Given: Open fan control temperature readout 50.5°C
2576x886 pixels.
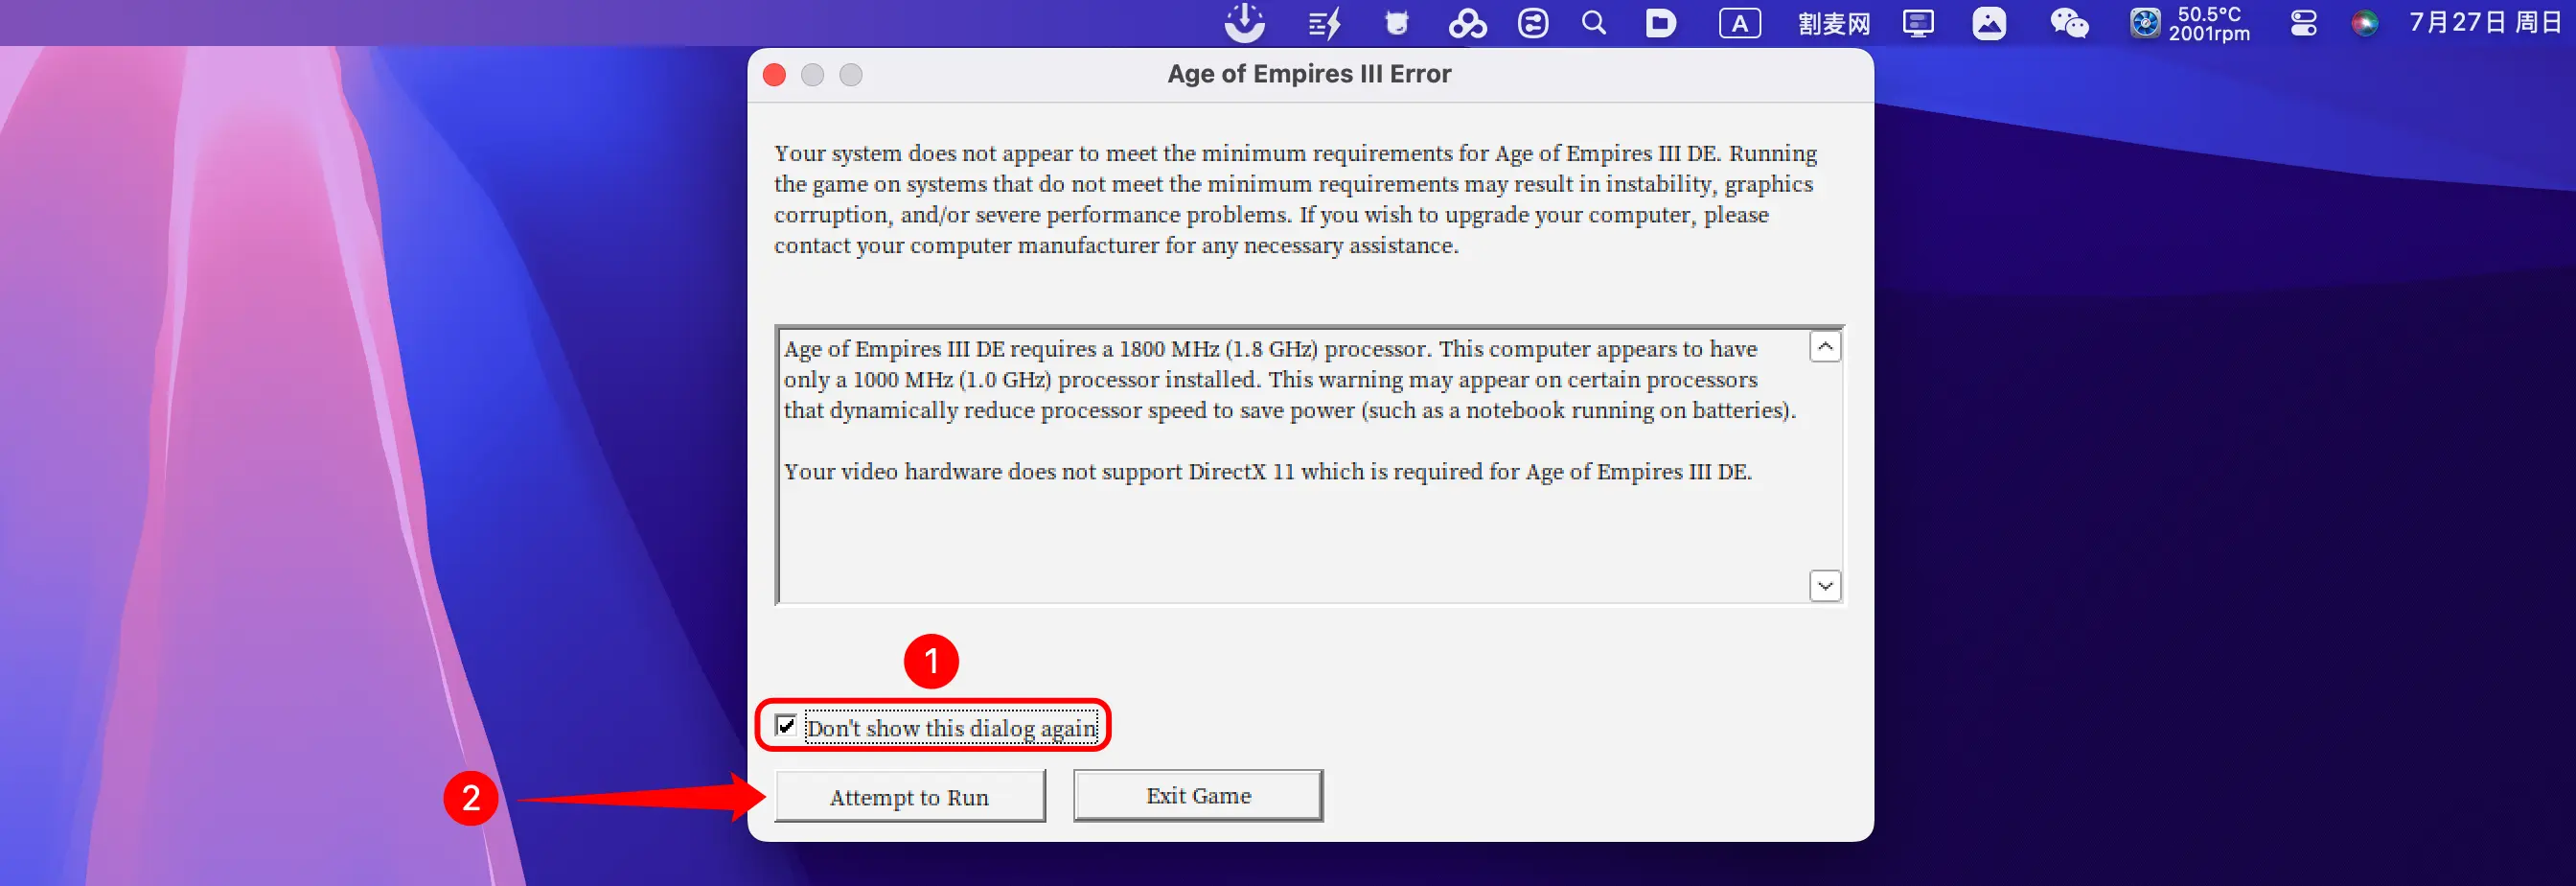Looking at the screenshot, I should tap(2190, 23).
